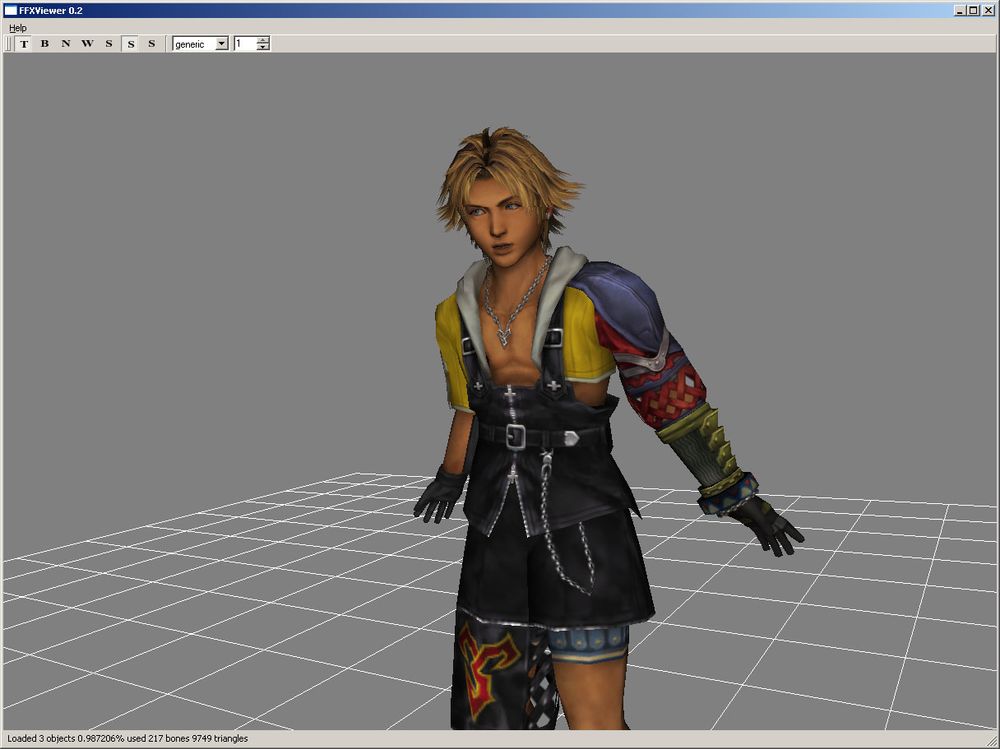The image size is (1000, 749).
Task: Toggle the T toolbar button
Action: 24,44
